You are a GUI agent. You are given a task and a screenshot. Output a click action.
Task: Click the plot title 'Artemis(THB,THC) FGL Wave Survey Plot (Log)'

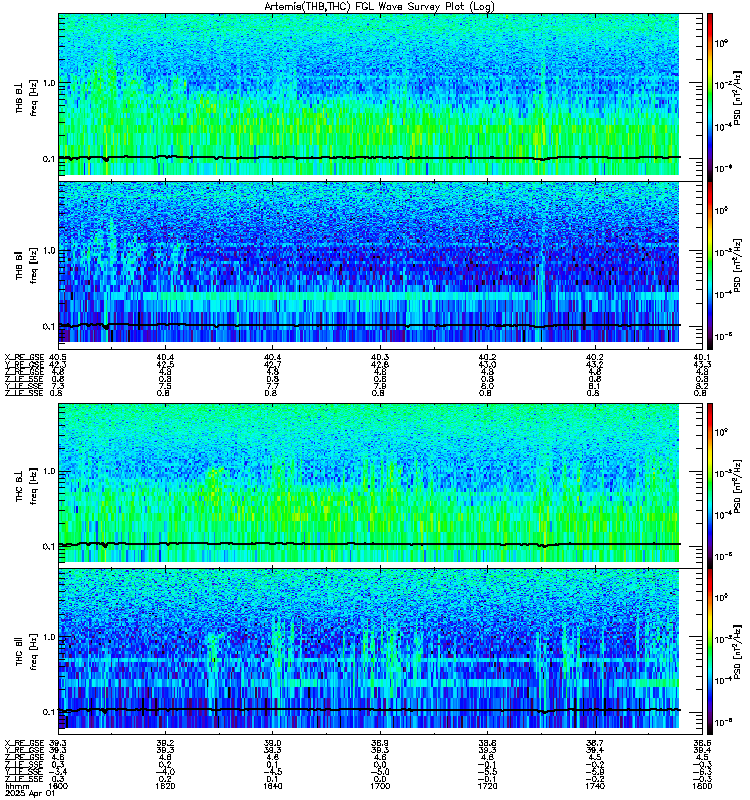click(379, 7)
